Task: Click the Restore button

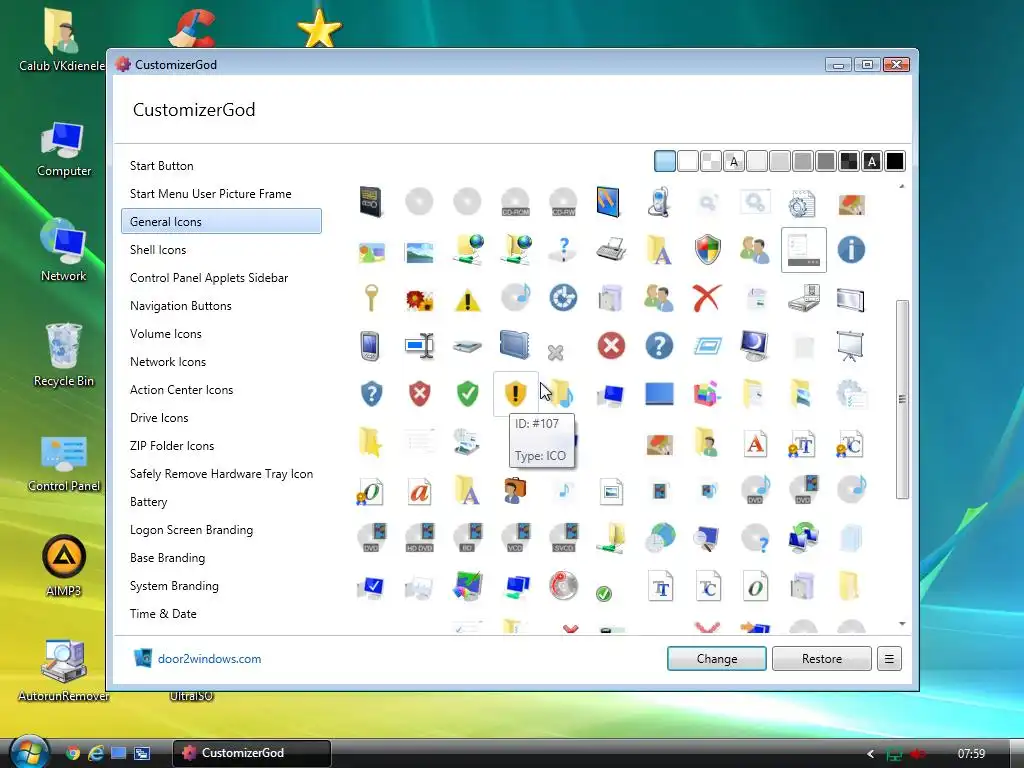Action: (x=822, y=658)
